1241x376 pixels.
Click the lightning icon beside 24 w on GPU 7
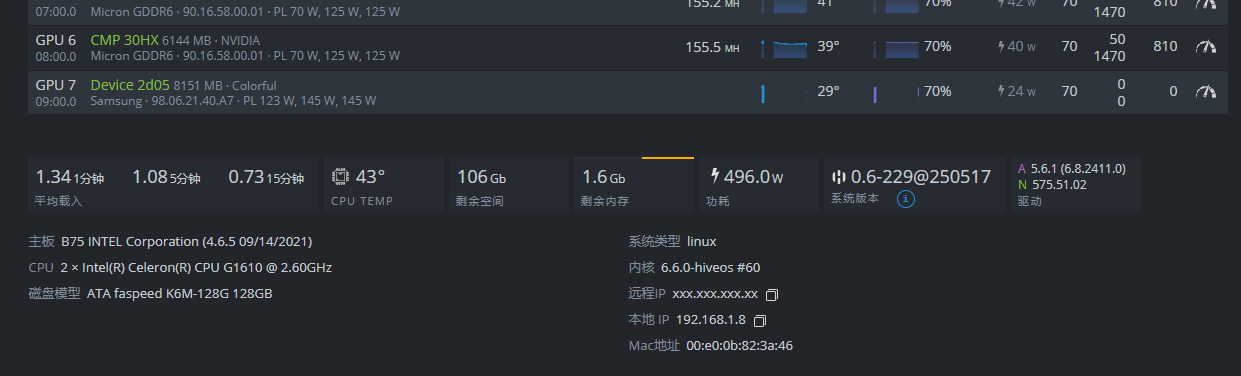pos(1001,92)
